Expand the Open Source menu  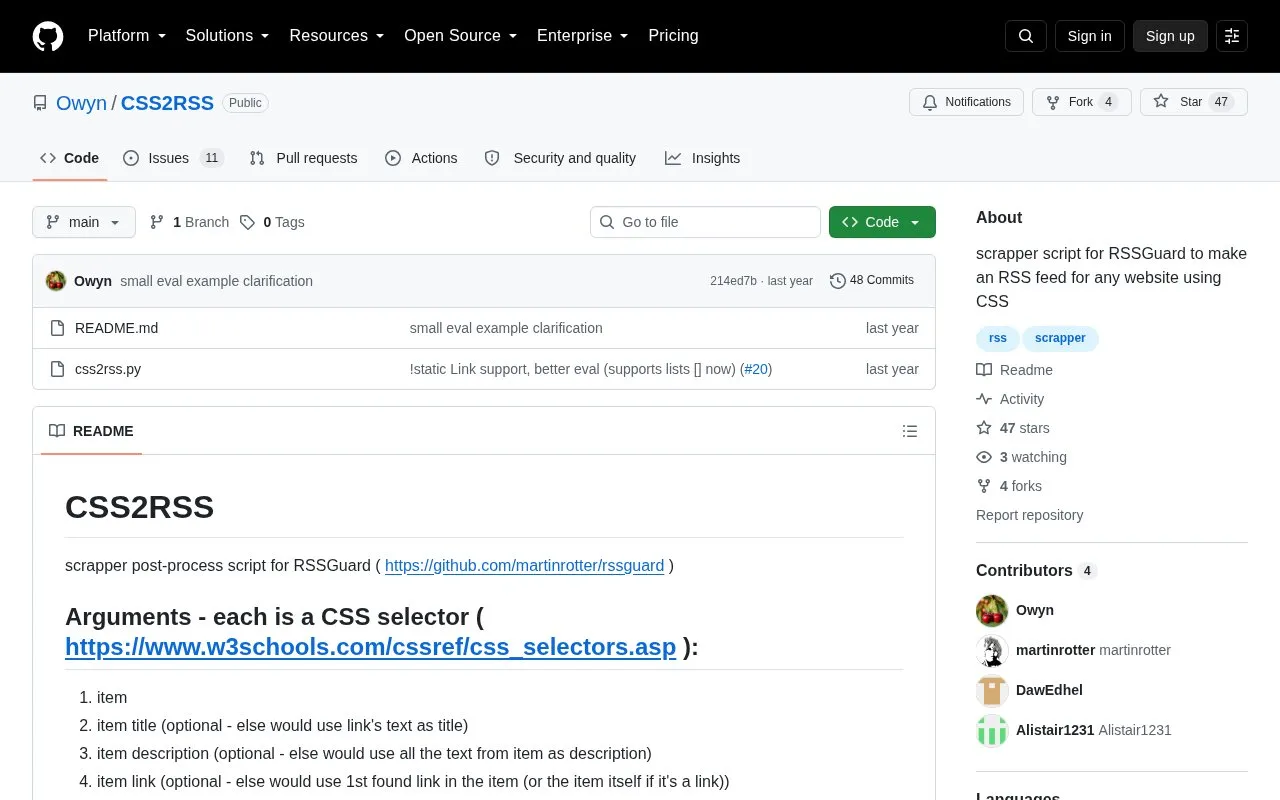pyautogui.click(x=460, y=36)
